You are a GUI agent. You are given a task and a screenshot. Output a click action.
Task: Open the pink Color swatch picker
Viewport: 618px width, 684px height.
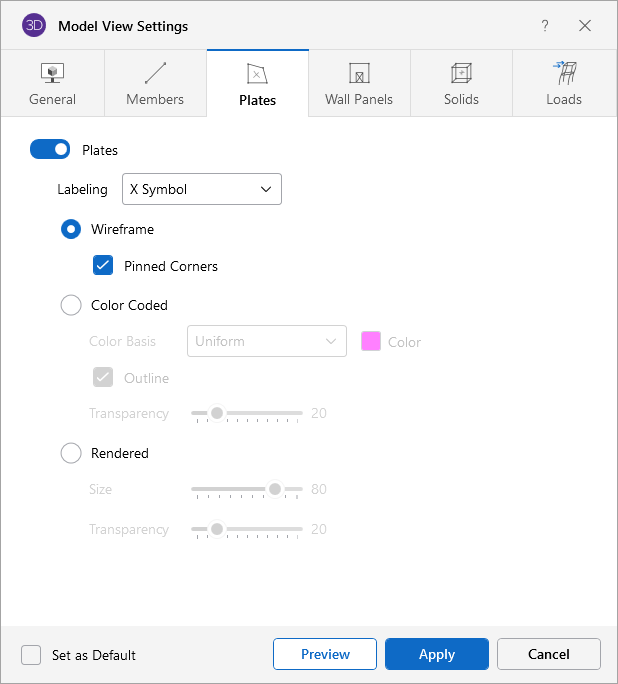coord(371,341)
